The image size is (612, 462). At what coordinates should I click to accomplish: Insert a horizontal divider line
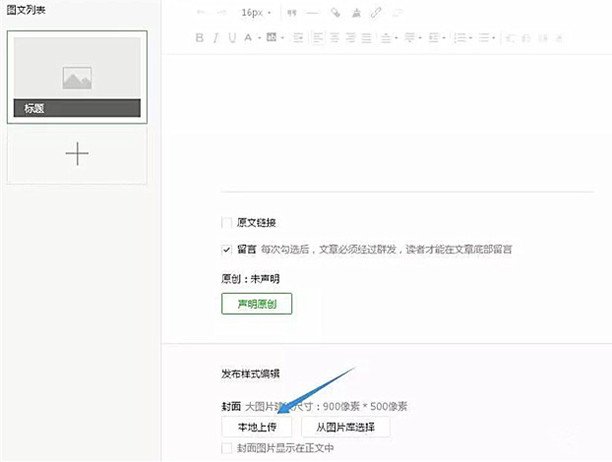tap(312, 13)
